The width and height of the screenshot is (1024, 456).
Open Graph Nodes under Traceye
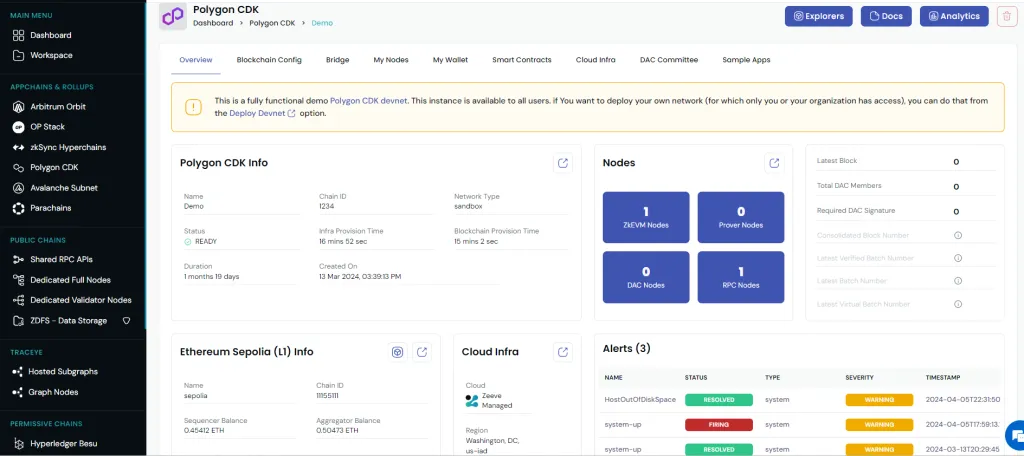(x=46, y=393)
